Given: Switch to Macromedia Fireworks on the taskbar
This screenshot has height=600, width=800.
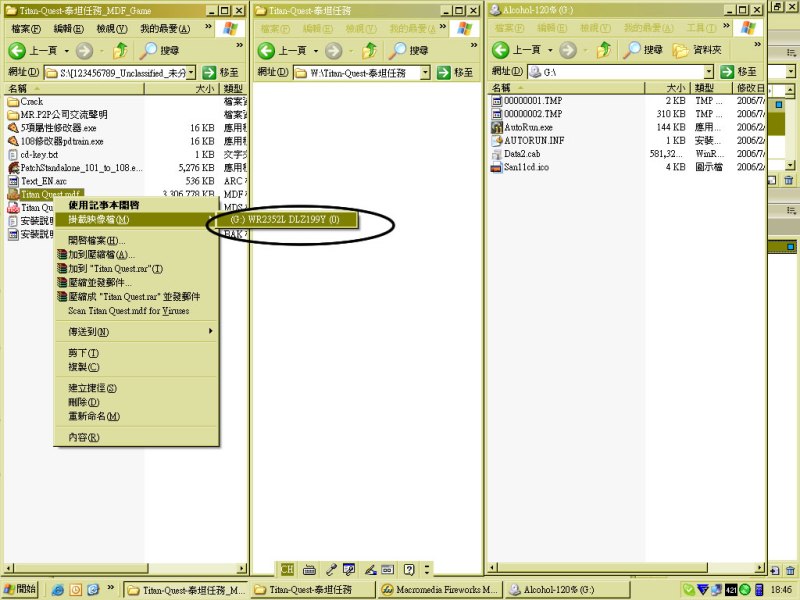Looking at the screenshot, I should pyautogui.click(x=439, y=590).
